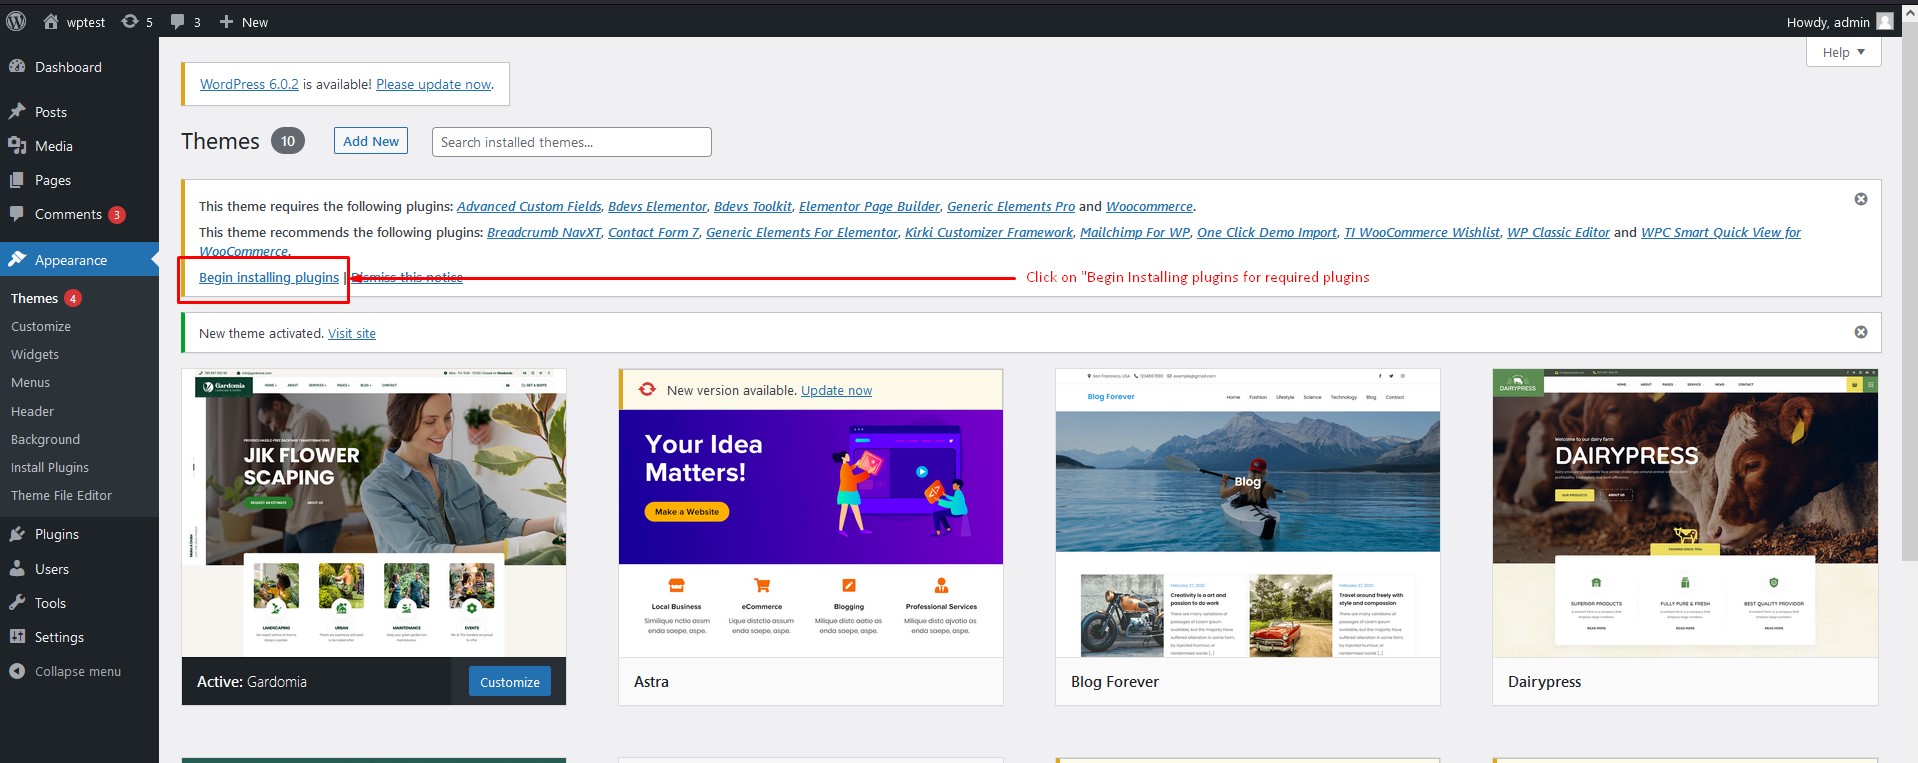Dismiss the New theme activated notice
Image resolution: width=1918 pixels, height=763 pixels.
[1861, 332]
